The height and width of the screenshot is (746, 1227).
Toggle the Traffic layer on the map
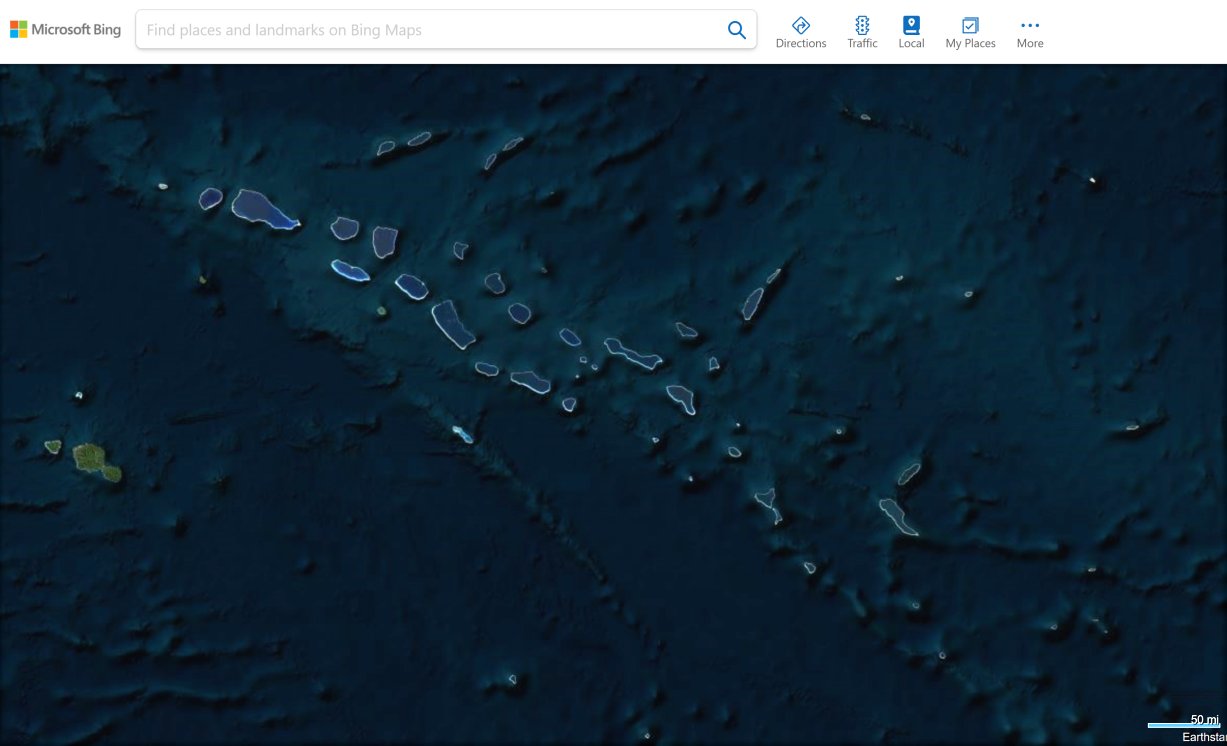[862, 32]
